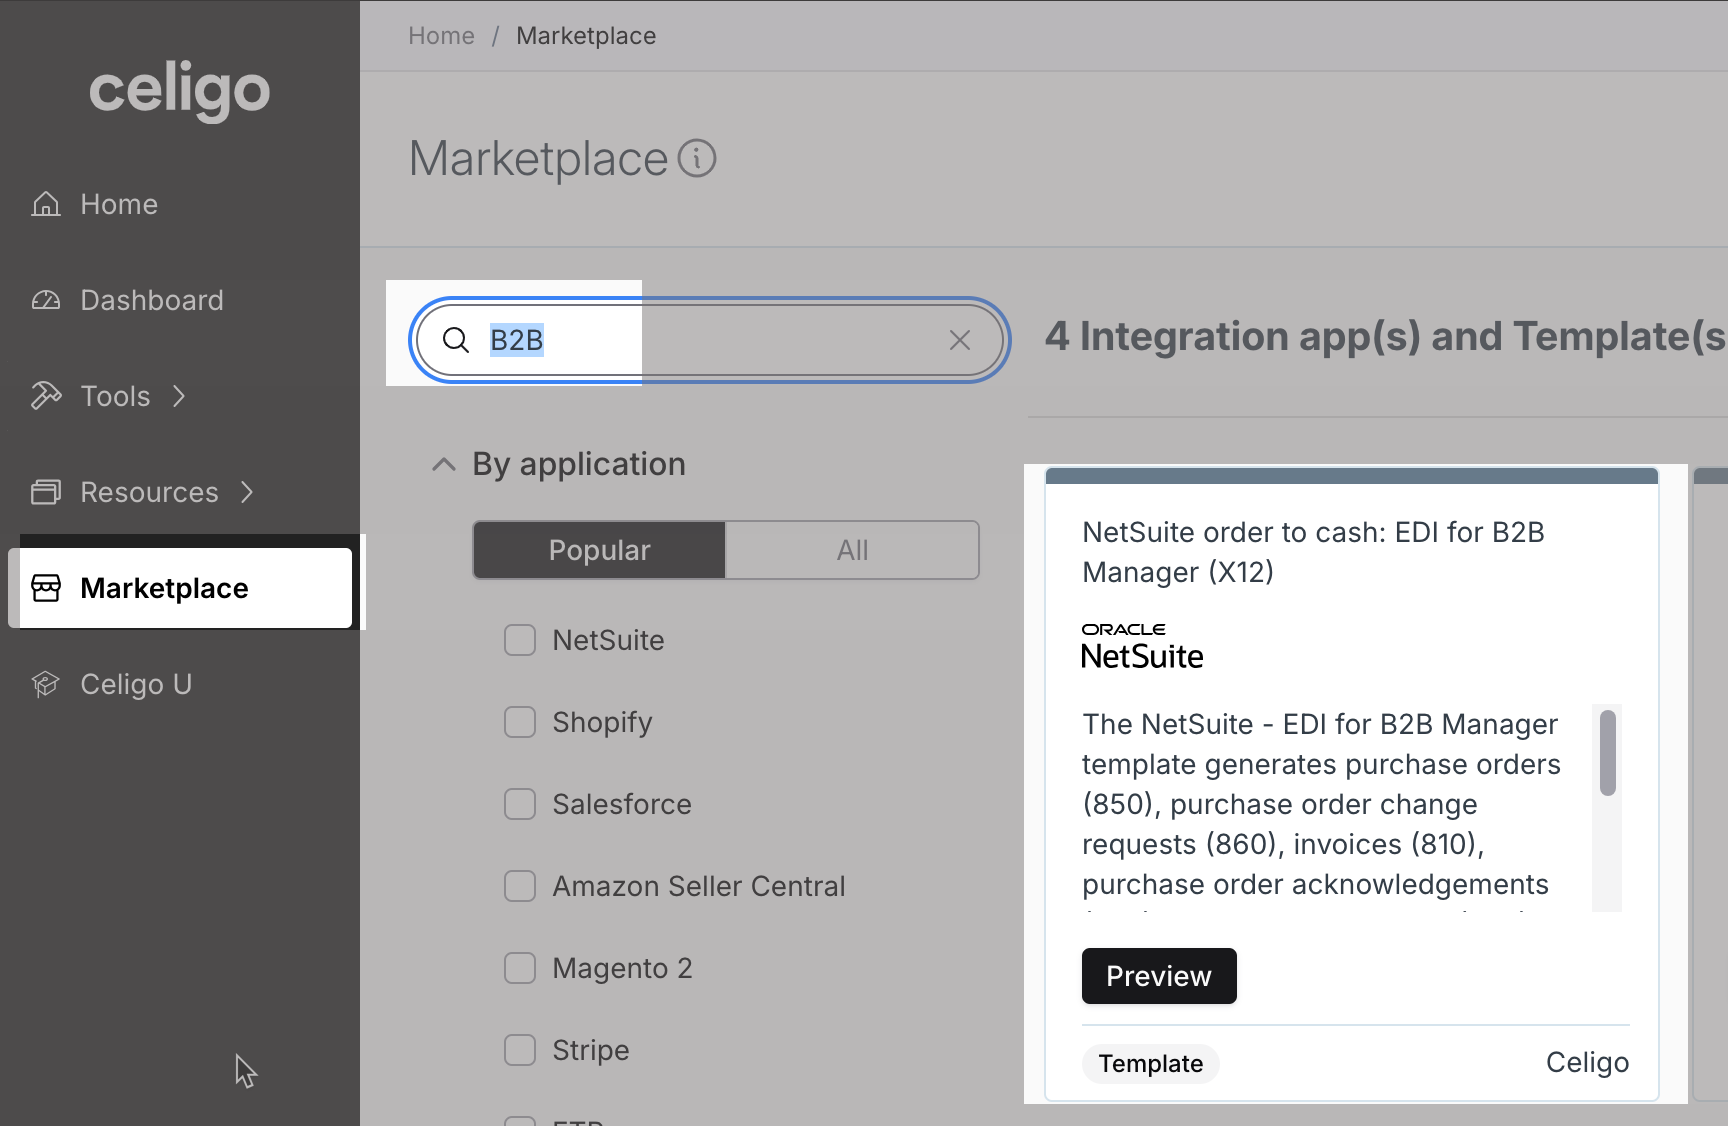Click the Celigo publisher label on the card
1728x1126 pixels.
click(1587, 1062)
